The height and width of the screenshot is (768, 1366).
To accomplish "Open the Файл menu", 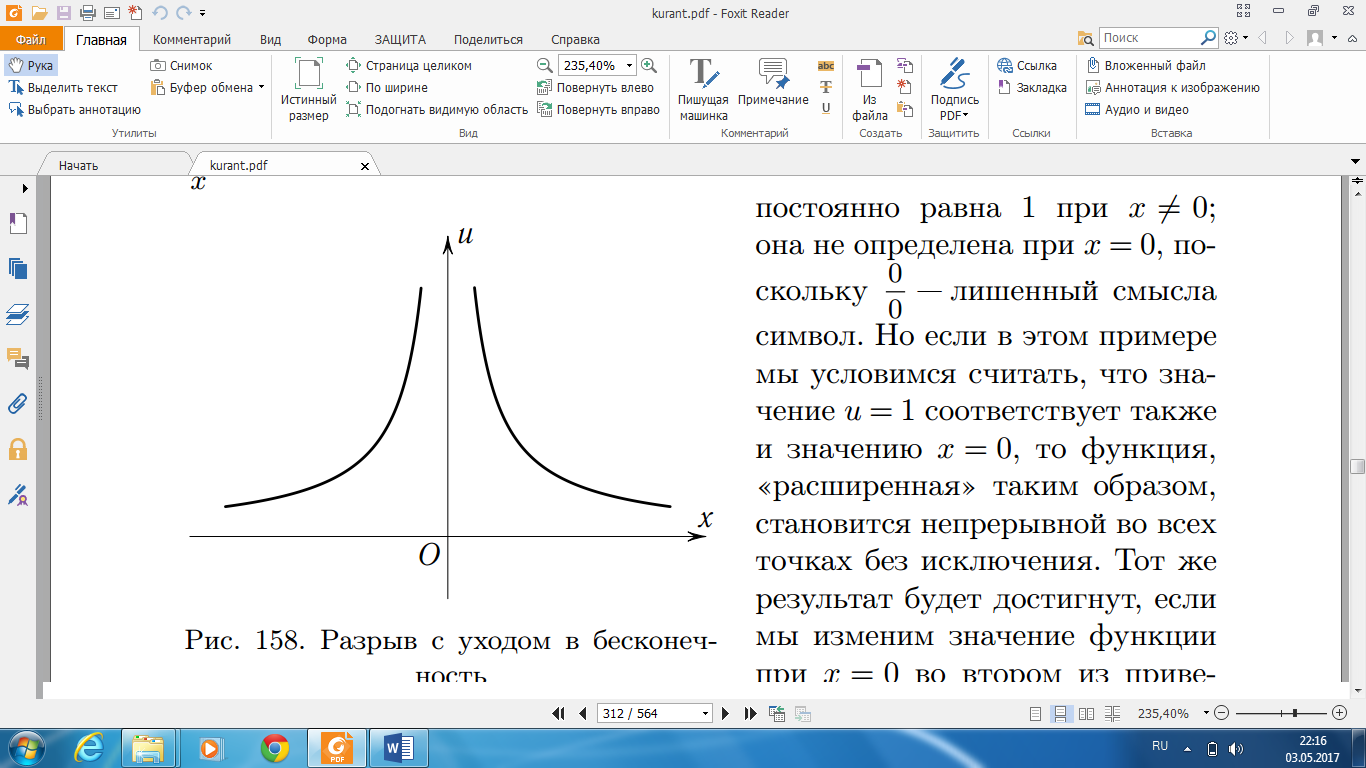I will pyautogui.click(x=31, y=39).
